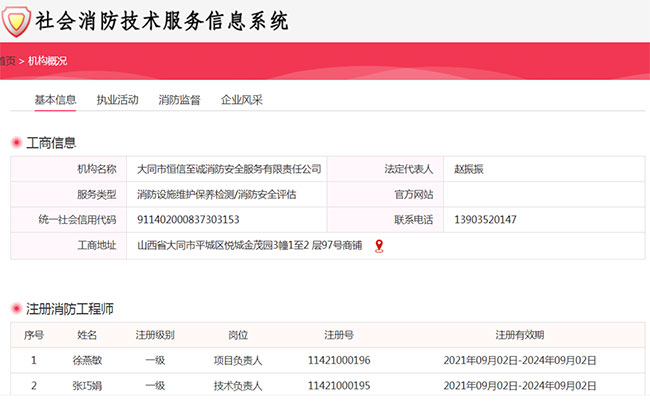
Task: Open the 执业活动 tab
Action: [x=117, y=100]
